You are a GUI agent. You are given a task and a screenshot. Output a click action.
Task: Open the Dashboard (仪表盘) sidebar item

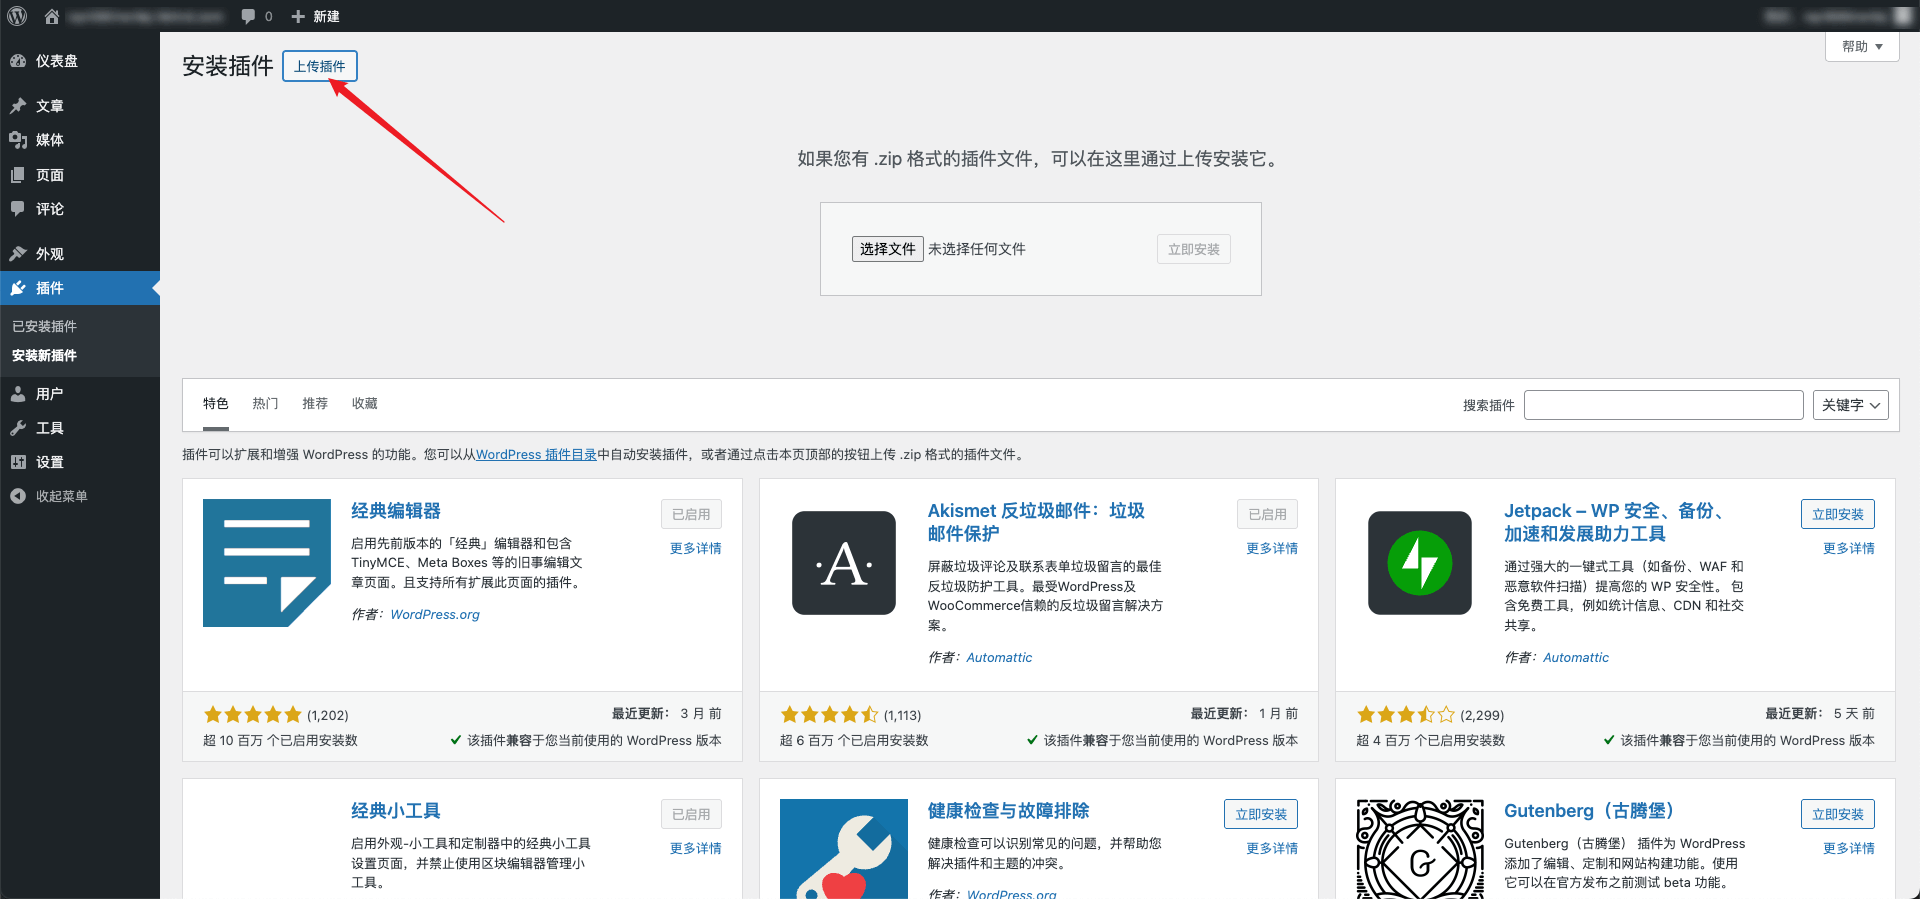[56, 61]
